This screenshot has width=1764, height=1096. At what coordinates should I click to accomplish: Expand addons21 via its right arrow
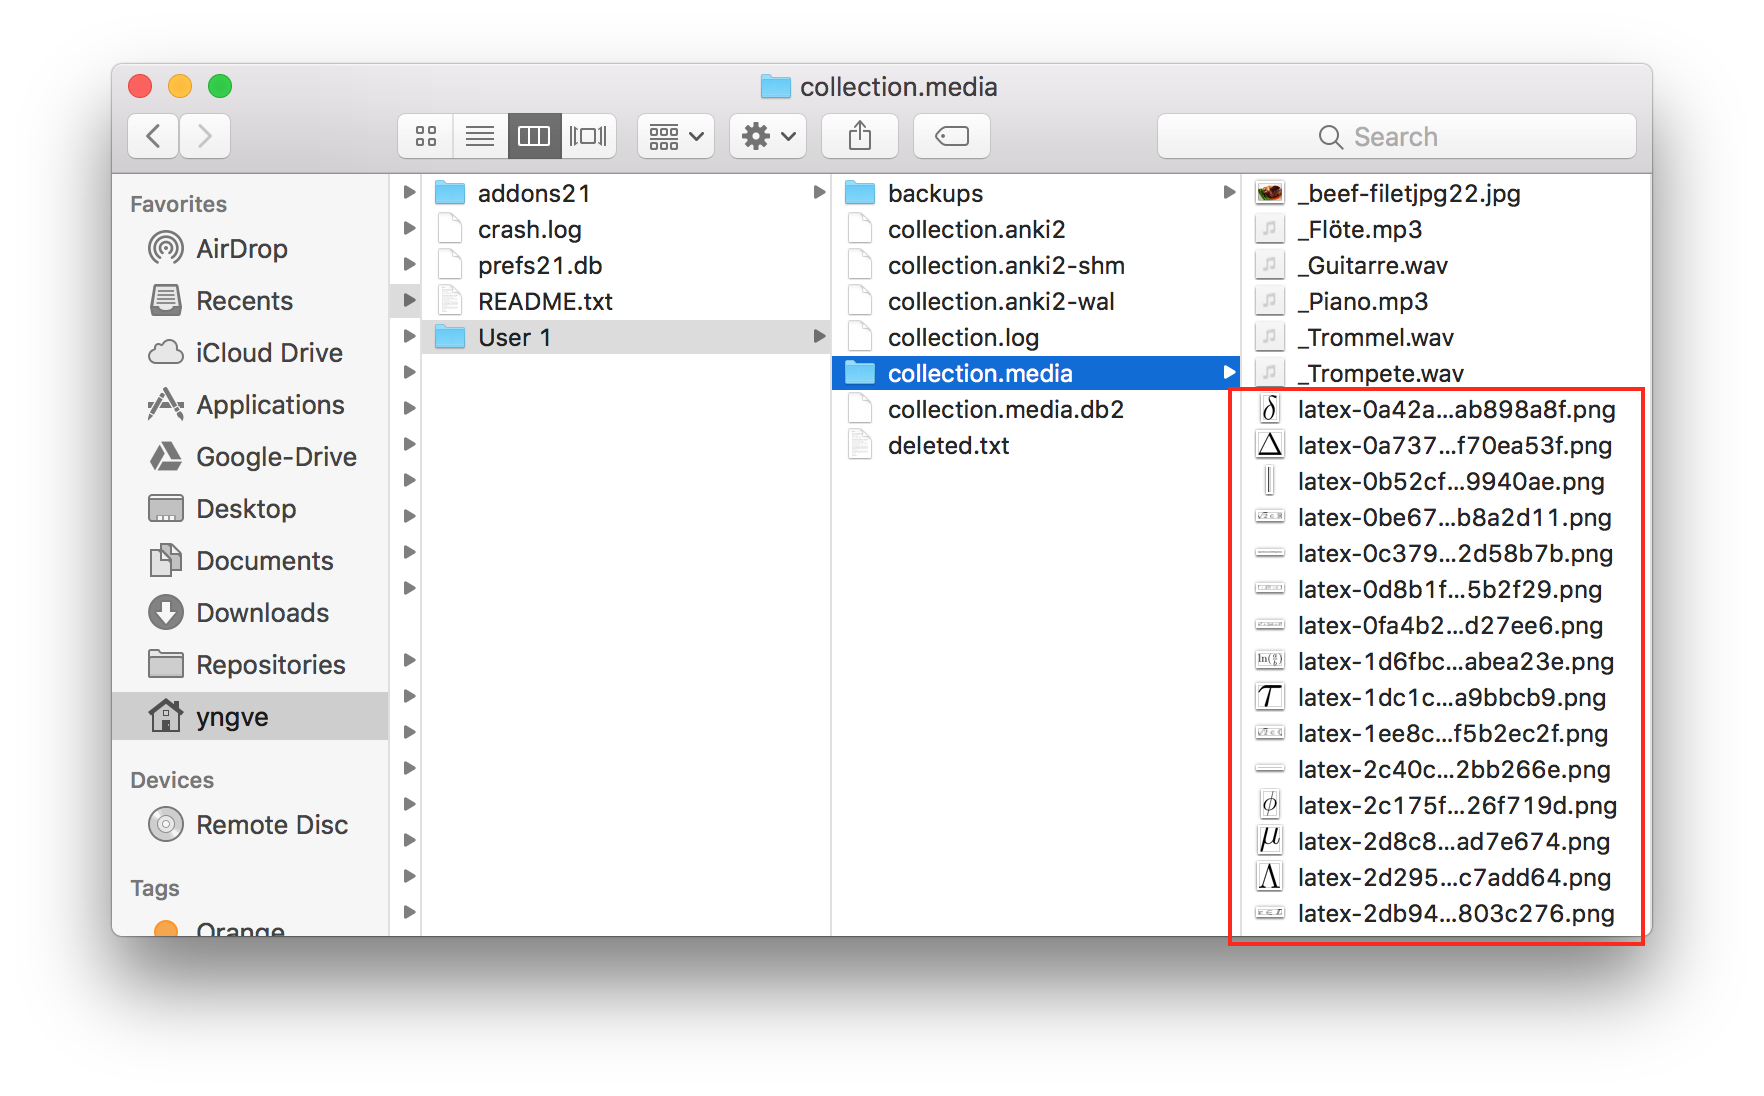[x=819, y=192]
